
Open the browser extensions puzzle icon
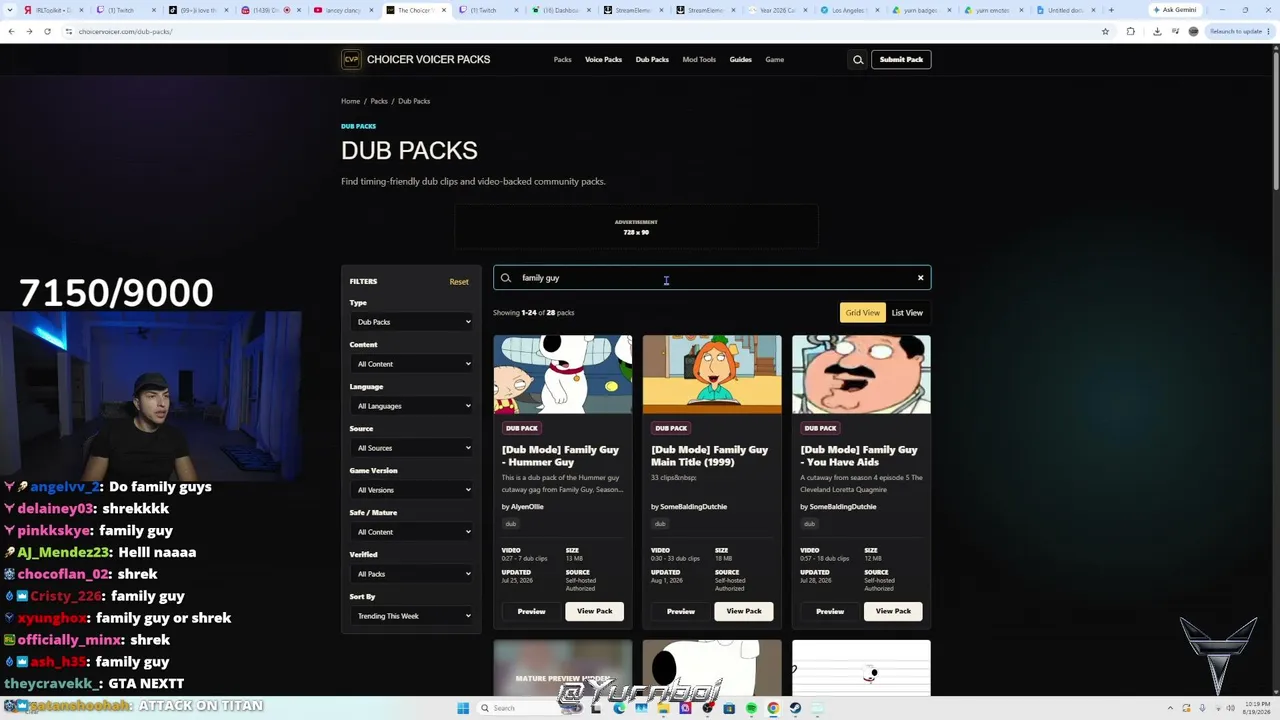pyautogui.click(x=1131, y=31)
